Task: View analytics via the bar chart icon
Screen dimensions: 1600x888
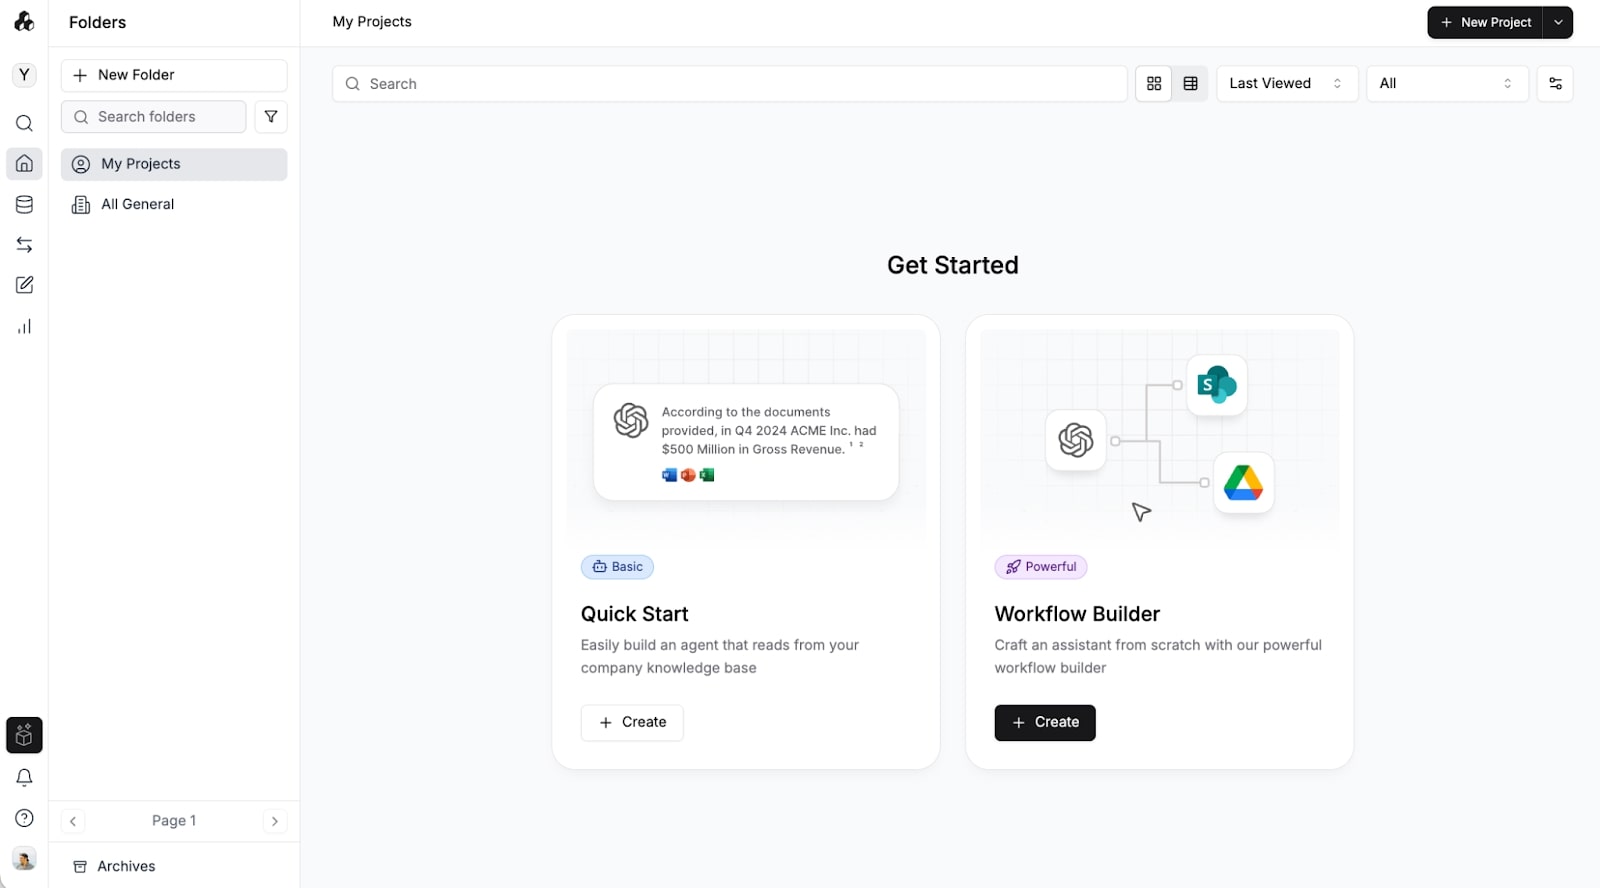Action: point(24,326)
